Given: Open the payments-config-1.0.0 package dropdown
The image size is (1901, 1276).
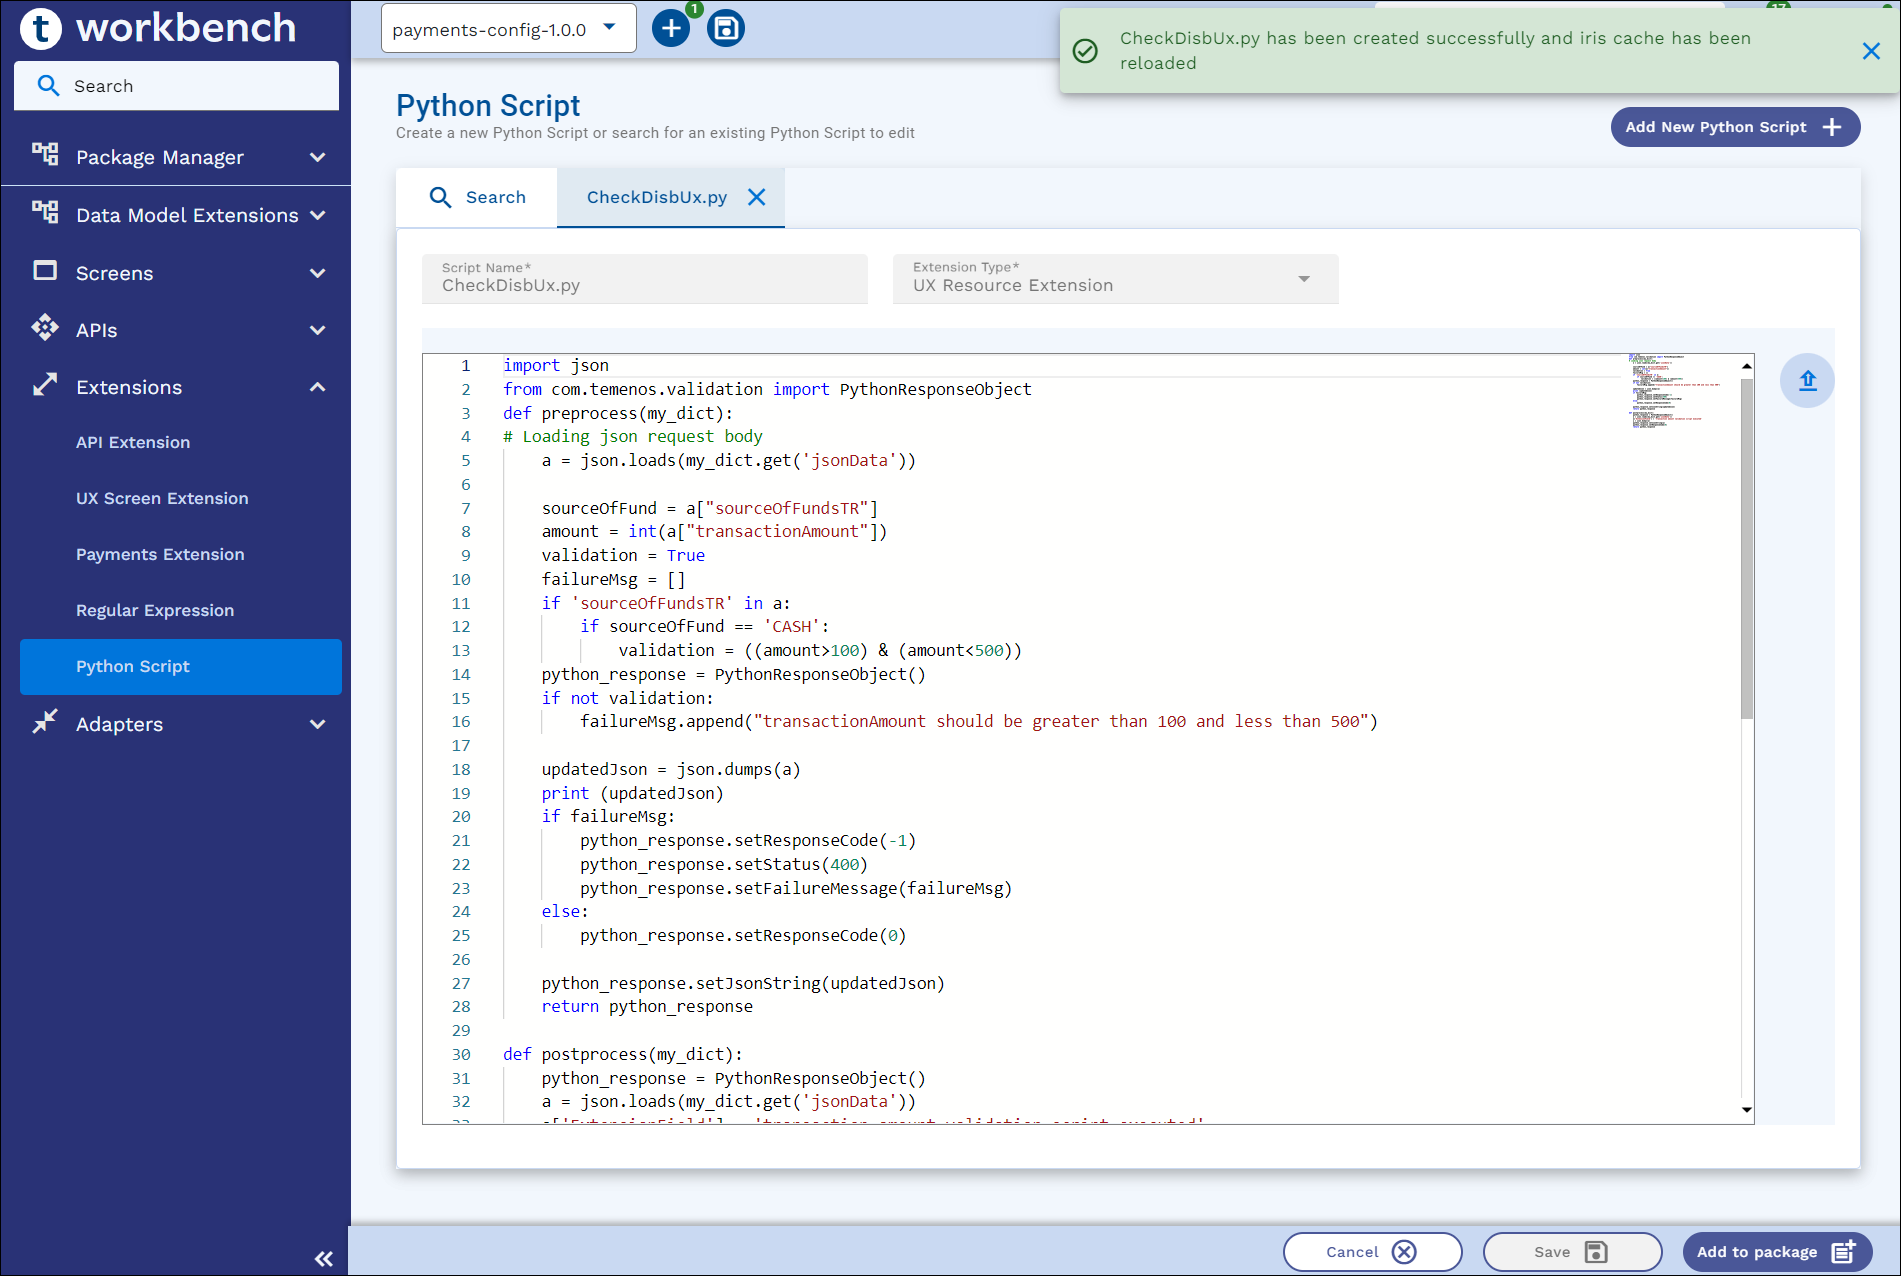Looking at the screenshot, I should 508,29.
